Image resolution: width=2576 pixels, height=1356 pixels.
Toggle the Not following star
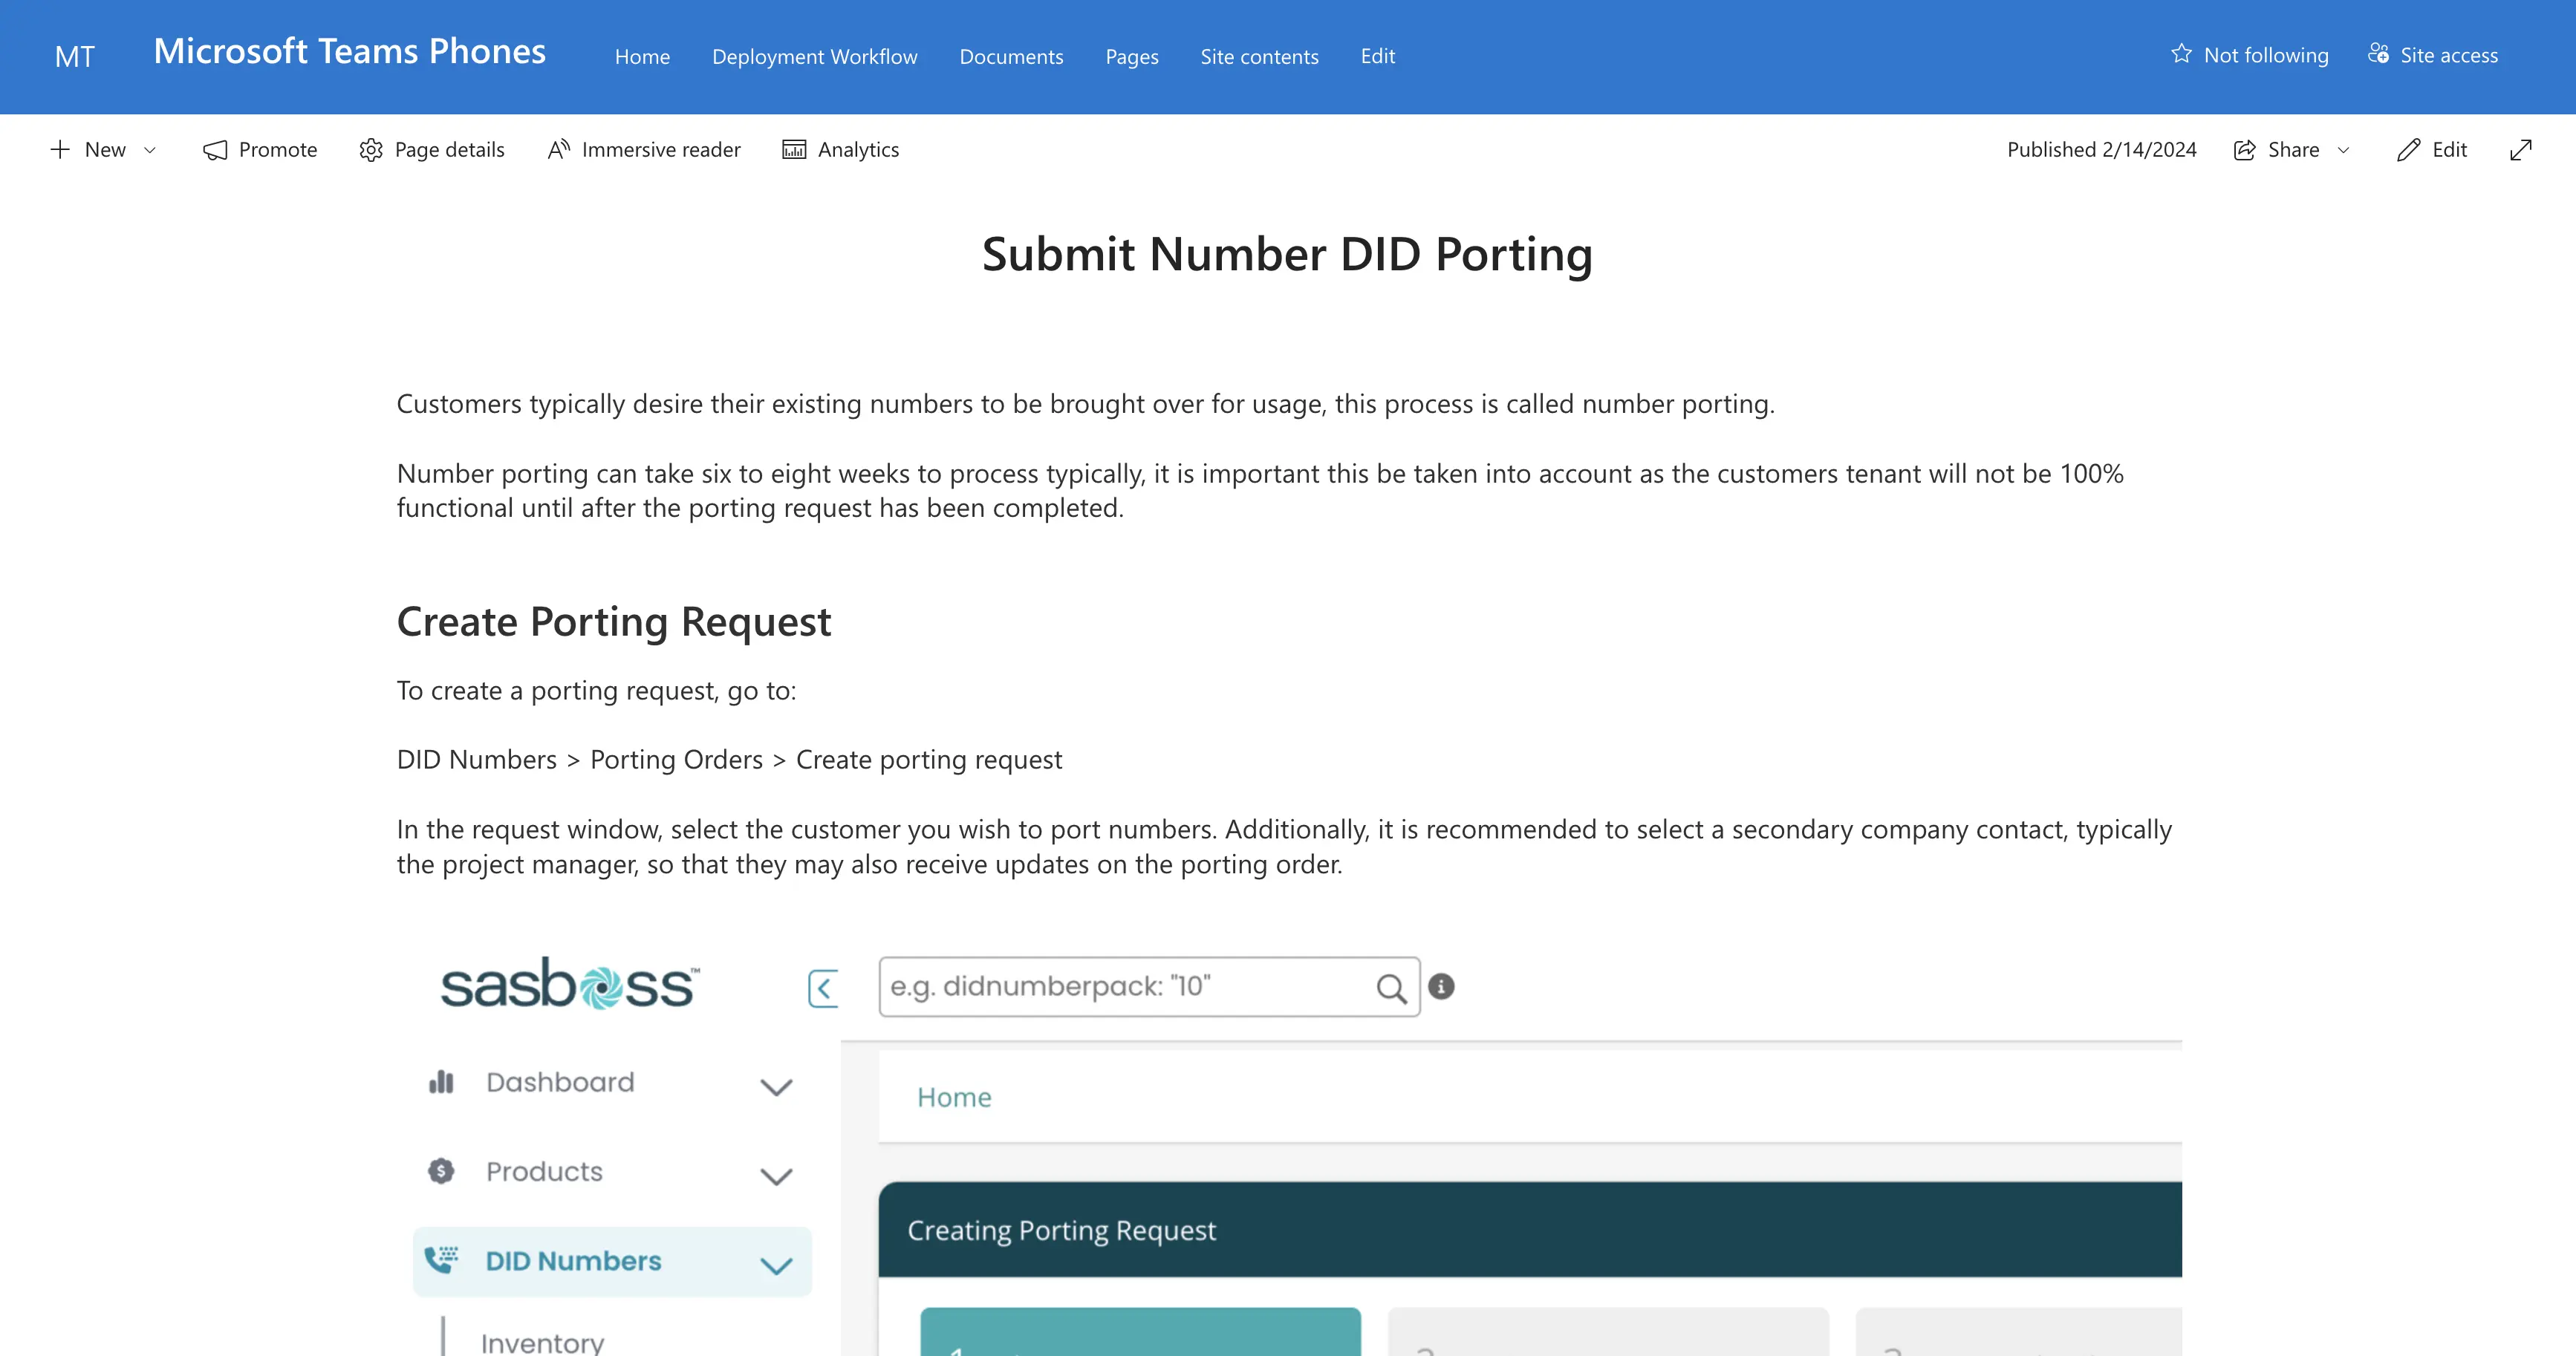(x=2181, y=54)
